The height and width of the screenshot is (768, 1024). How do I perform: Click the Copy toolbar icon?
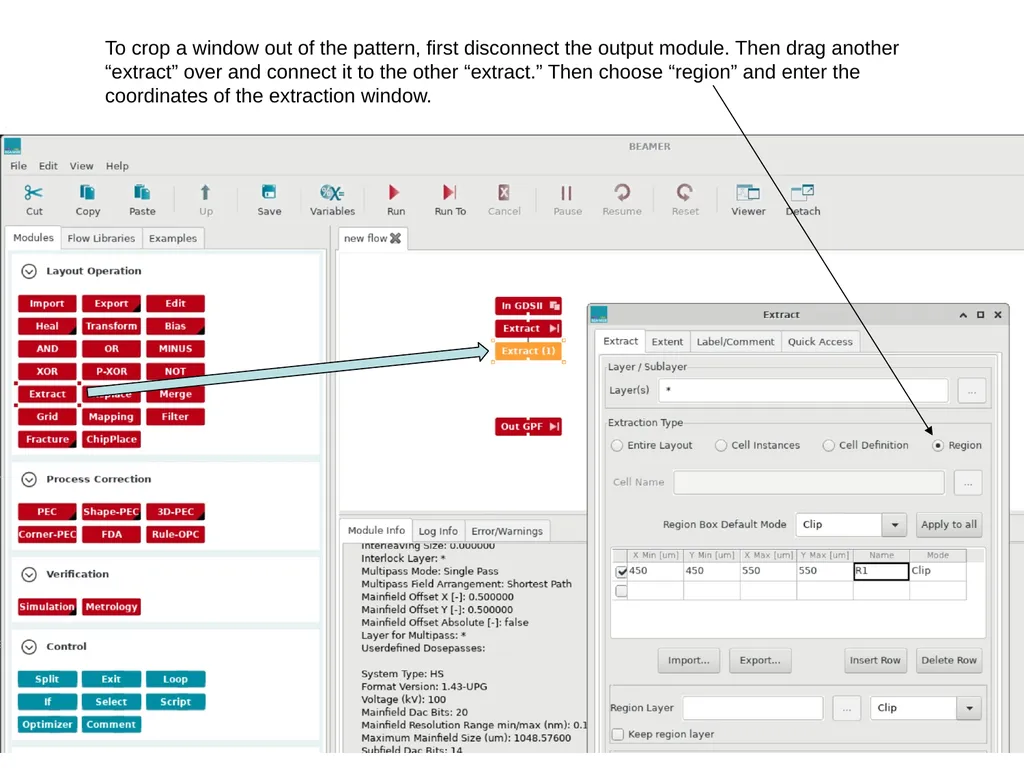click(88, 193)
